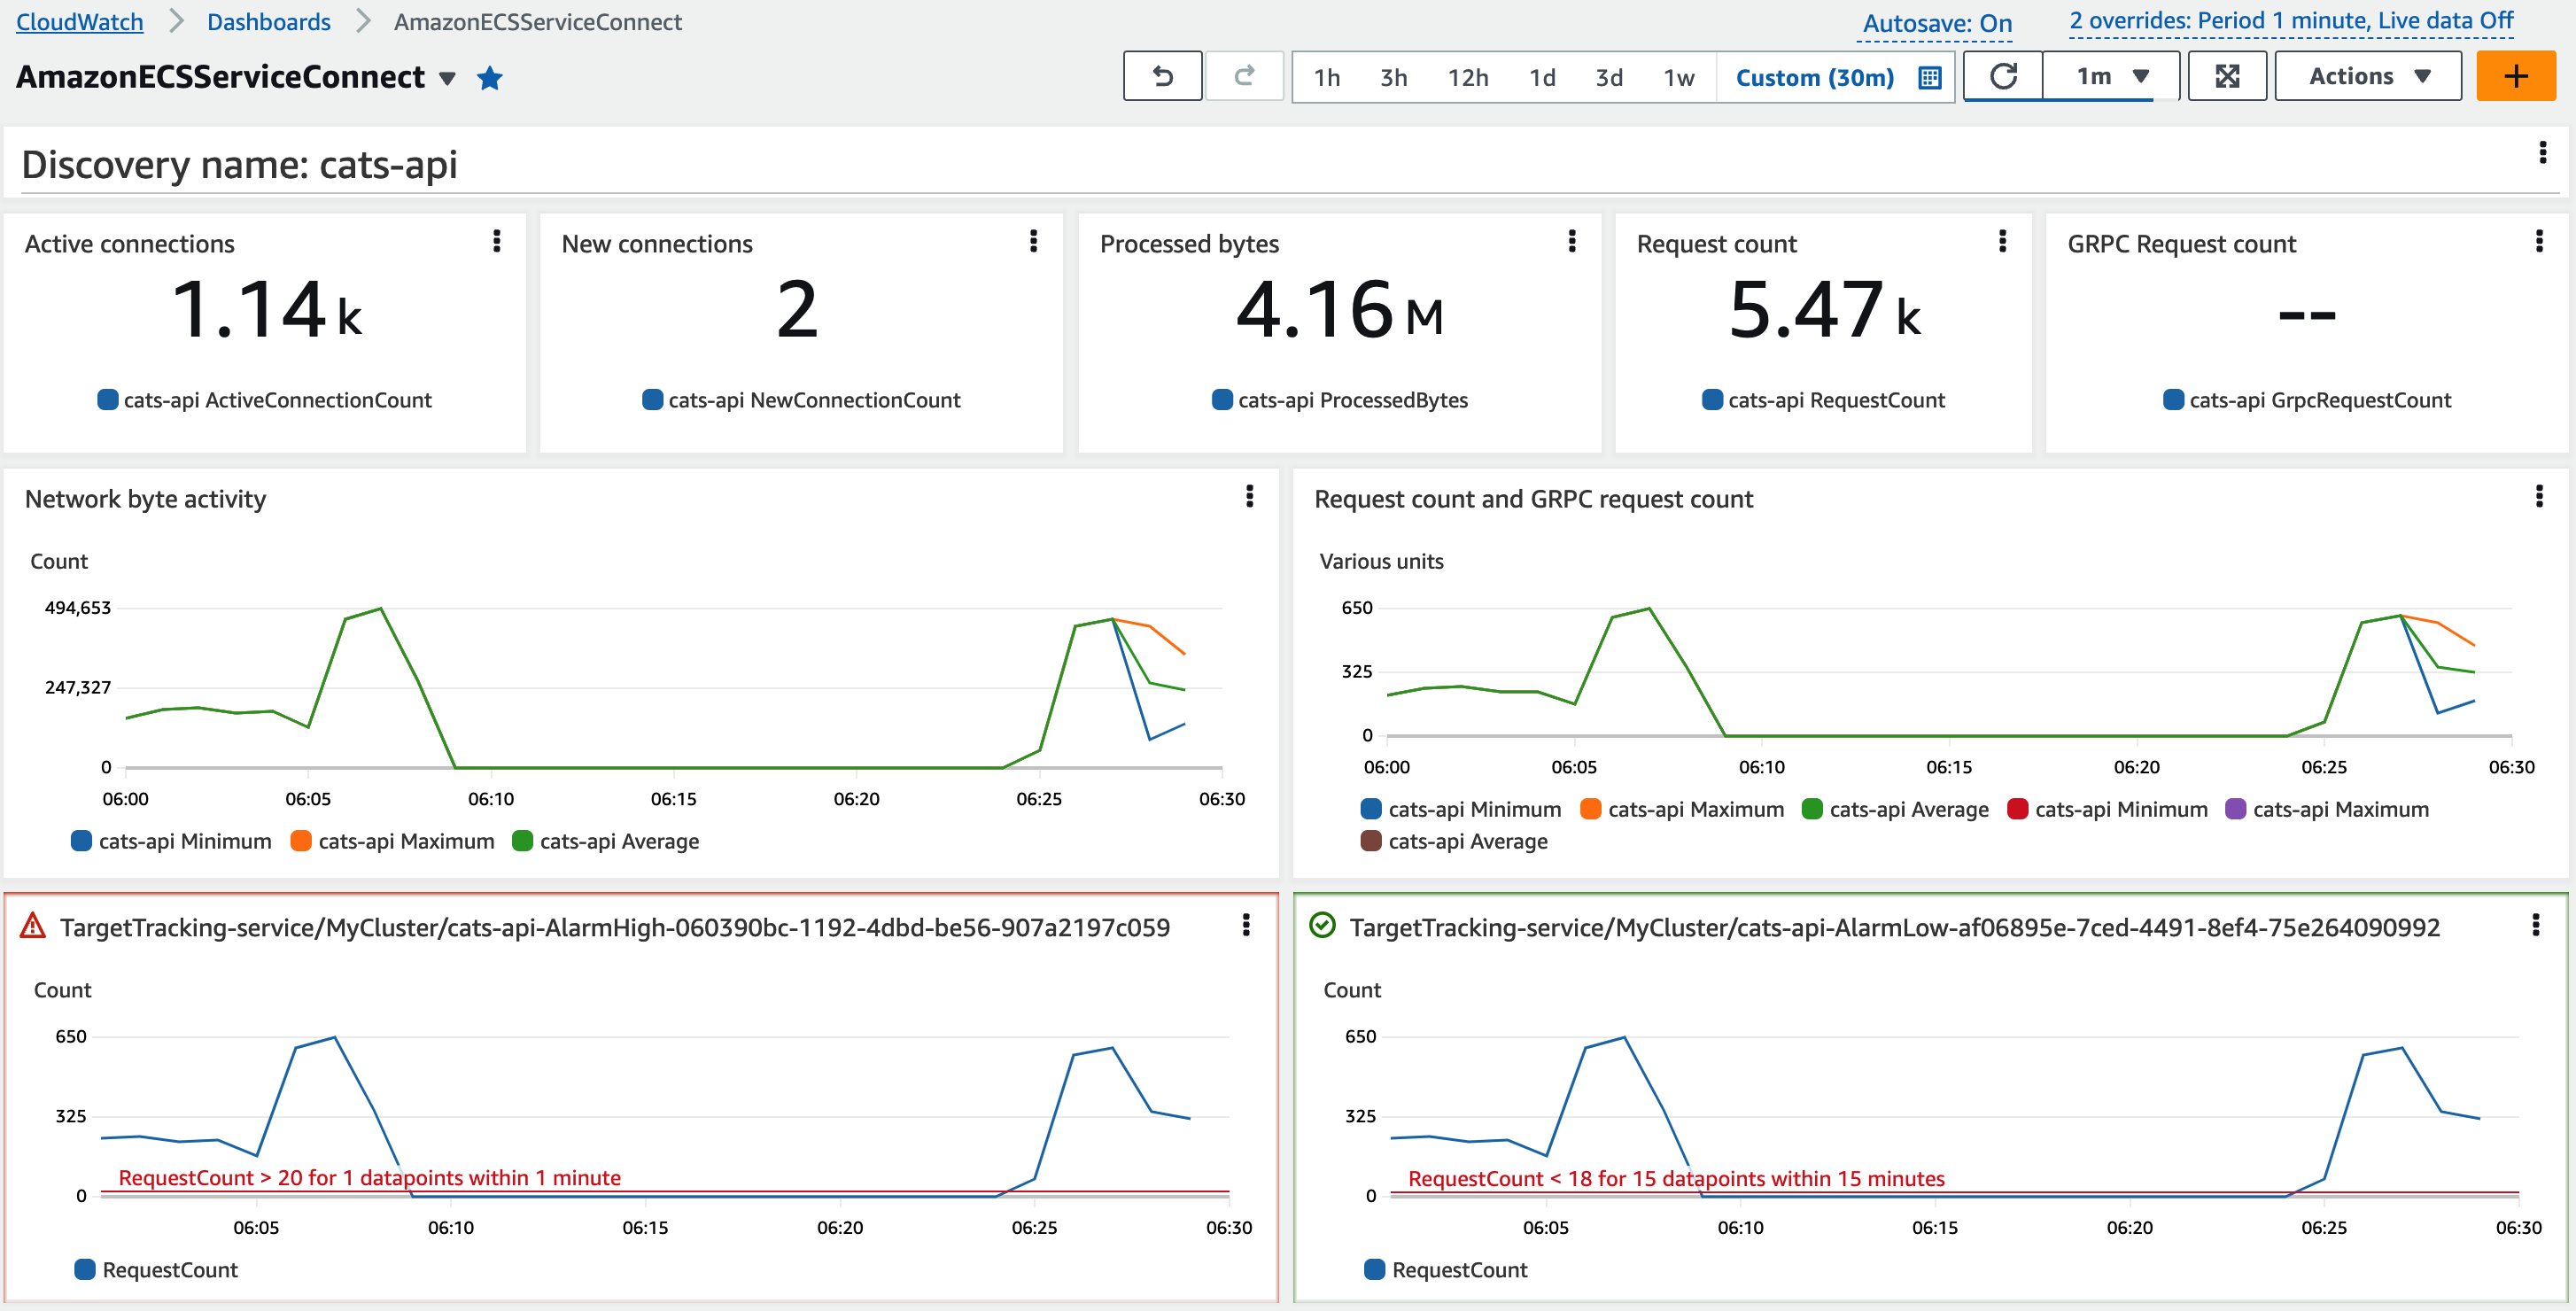Expand the AmazonECSServiceConnect dashboard name dropdown
The width and height of the screenshot is (2576, 1311).
pyautogui.click(x=448, y=78)
